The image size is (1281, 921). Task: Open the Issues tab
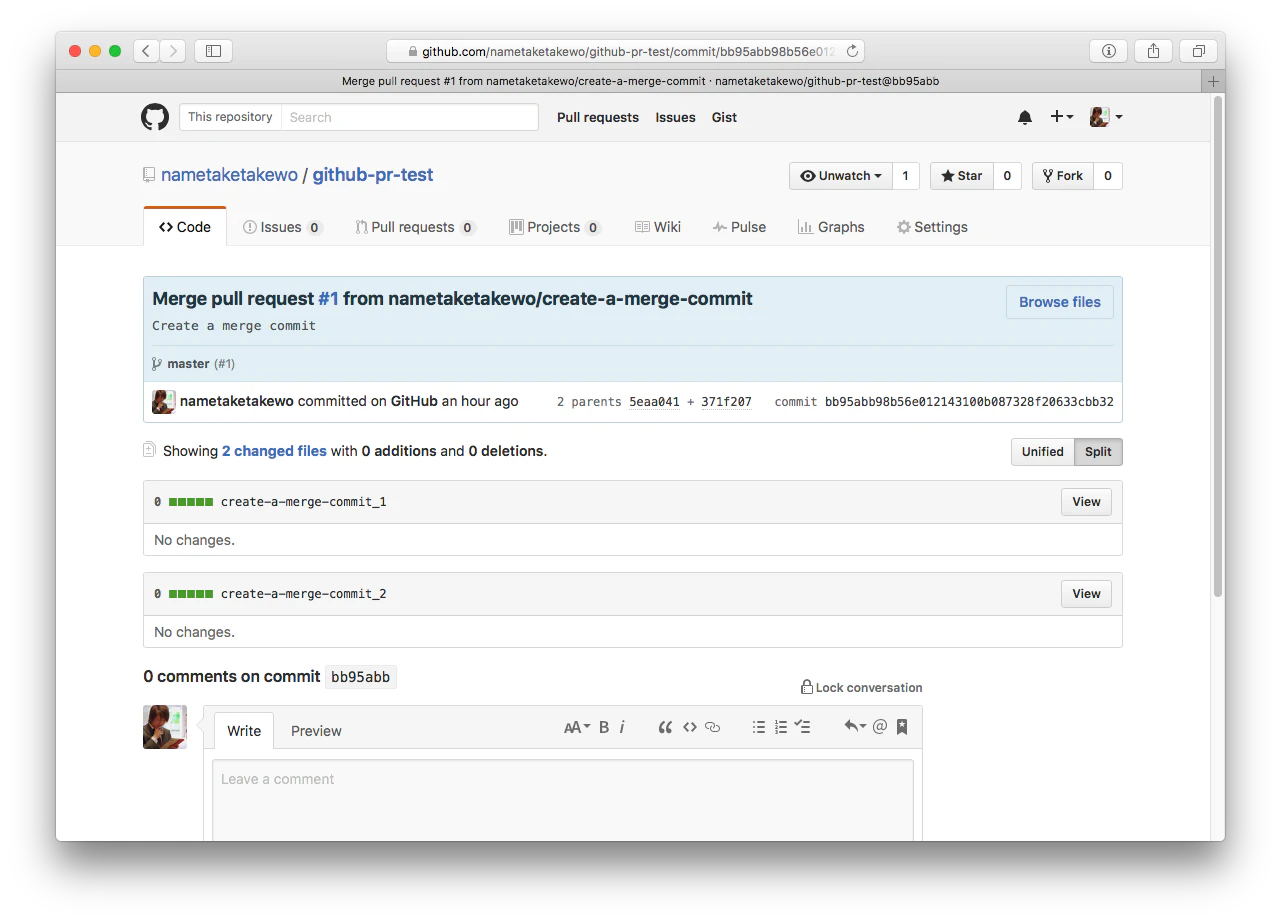283,227
